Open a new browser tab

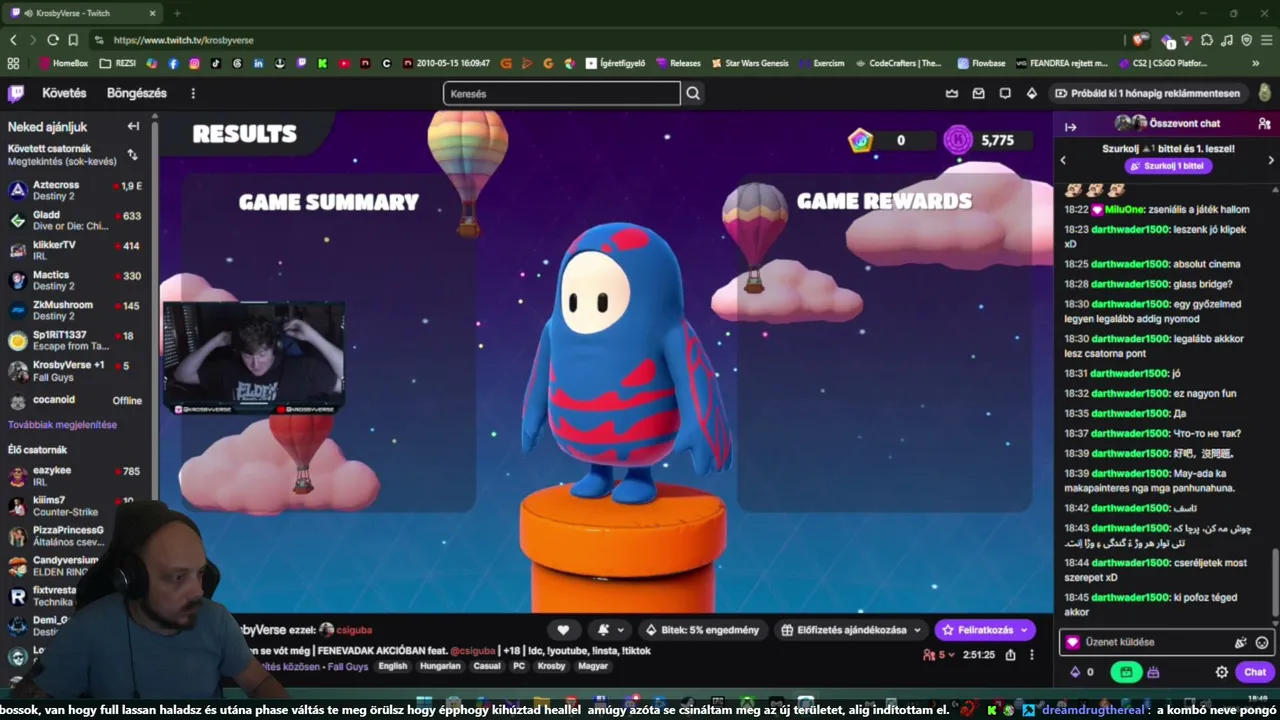tap(177, 13)
